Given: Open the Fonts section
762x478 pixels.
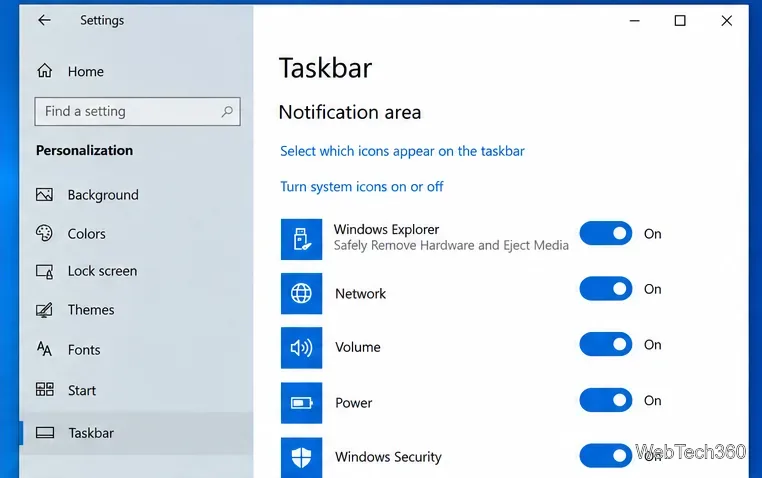Looking at the screenshot, I should [84, 350].
